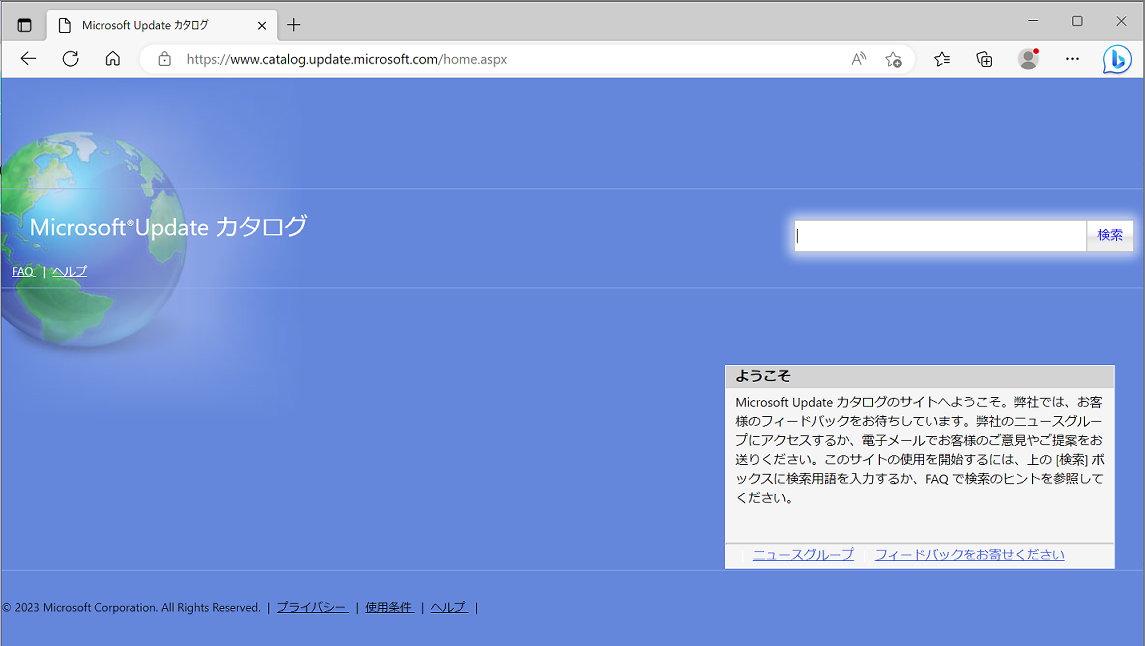Open the Favorites list
This screenshot has width=1145, height=646.
pyautogui.click(x=942, y=59)
